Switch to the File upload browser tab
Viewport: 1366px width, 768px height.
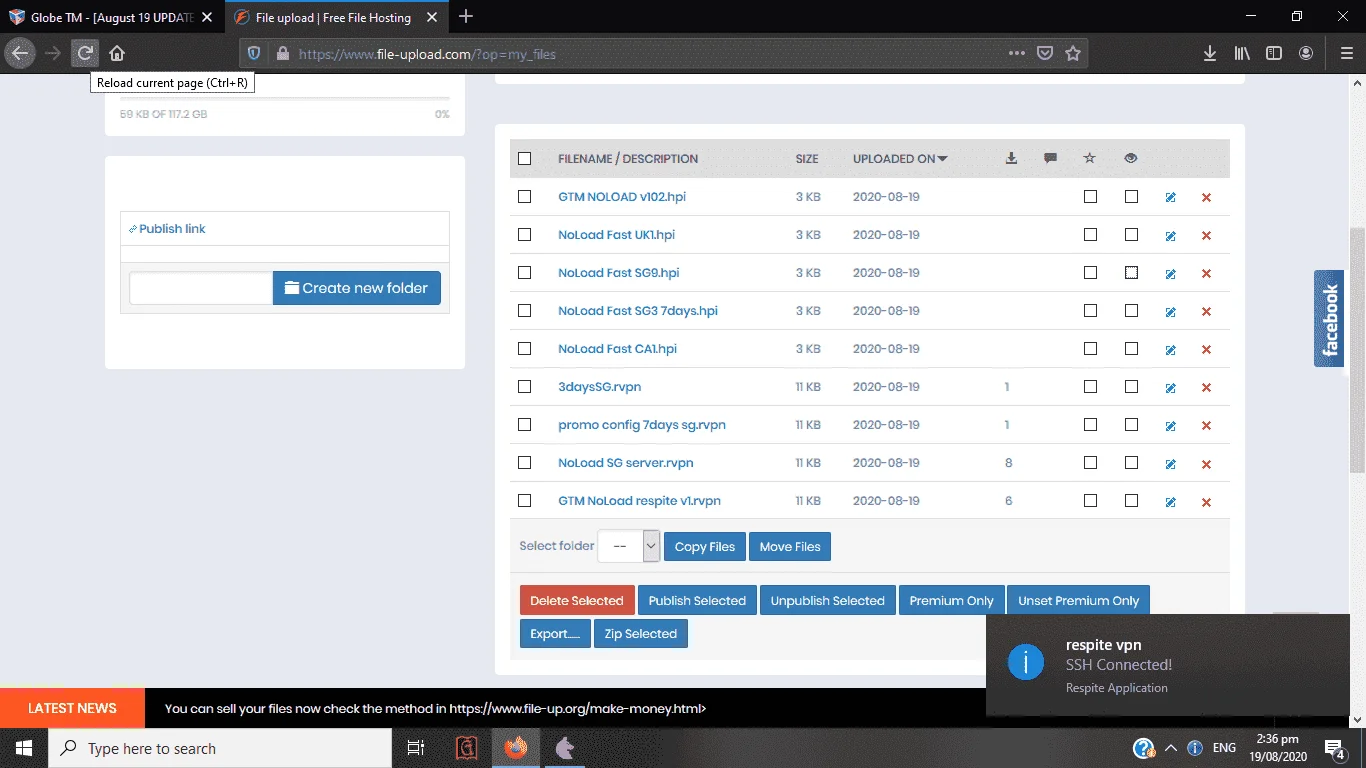335,17
